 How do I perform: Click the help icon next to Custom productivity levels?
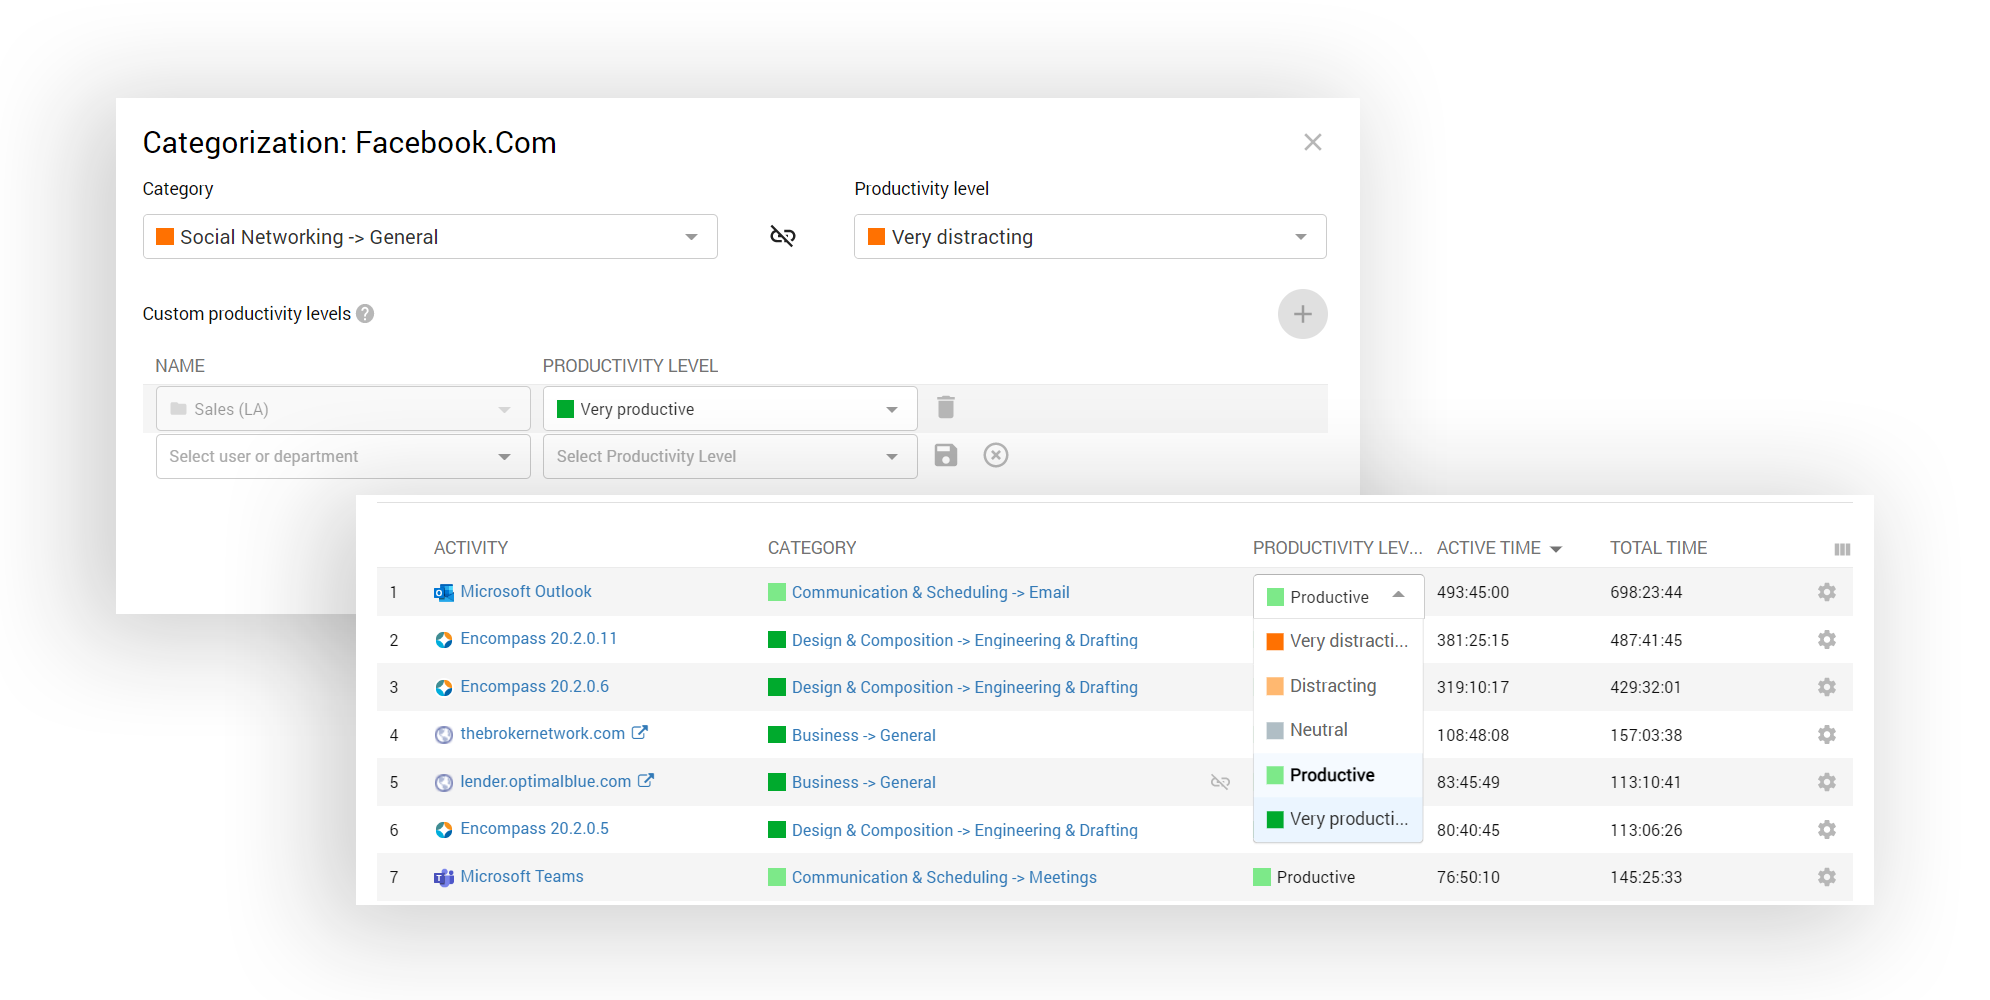pyautogui.click(x=365, y=314)
